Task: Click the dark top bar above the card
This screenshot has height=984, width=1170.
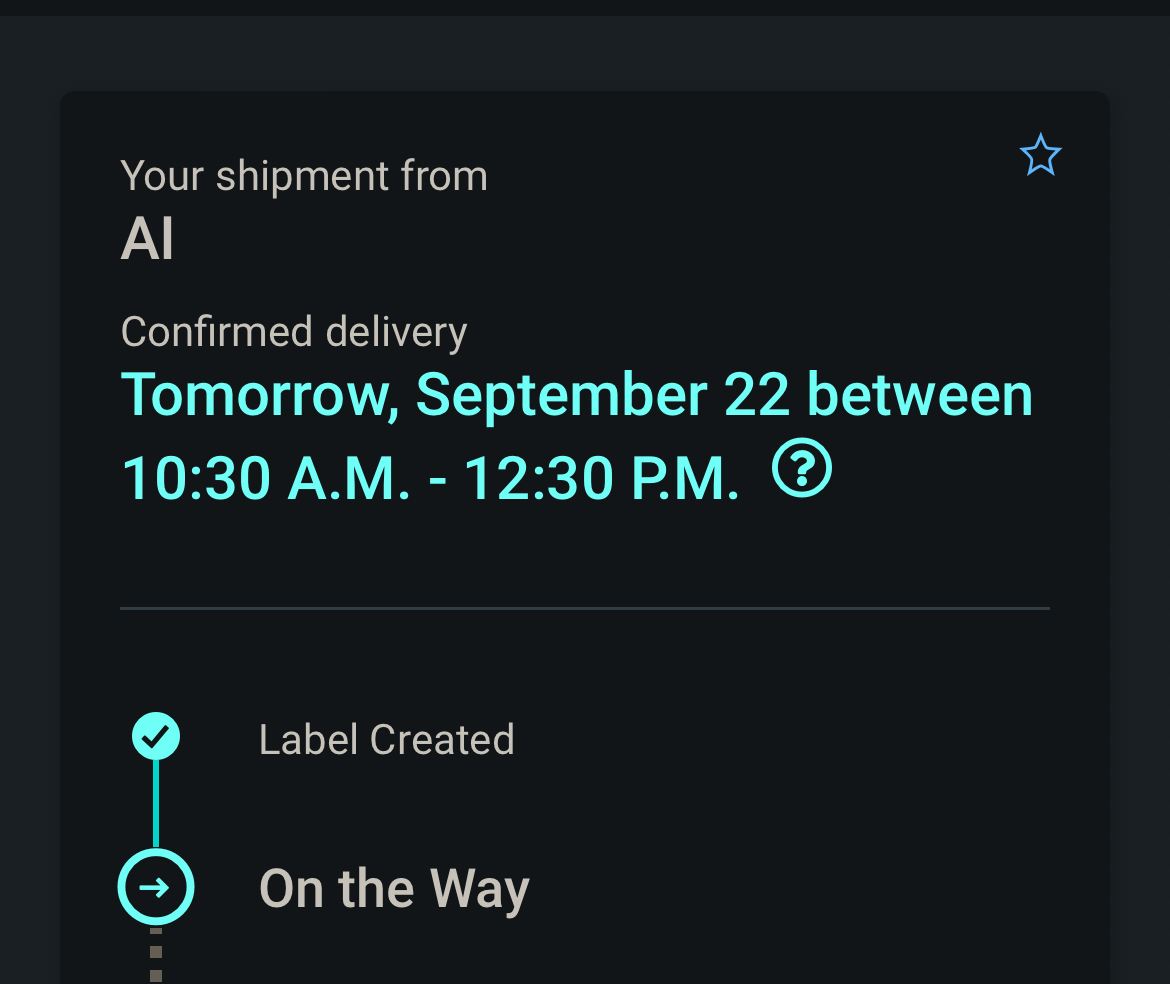Action: pos(585,7)
